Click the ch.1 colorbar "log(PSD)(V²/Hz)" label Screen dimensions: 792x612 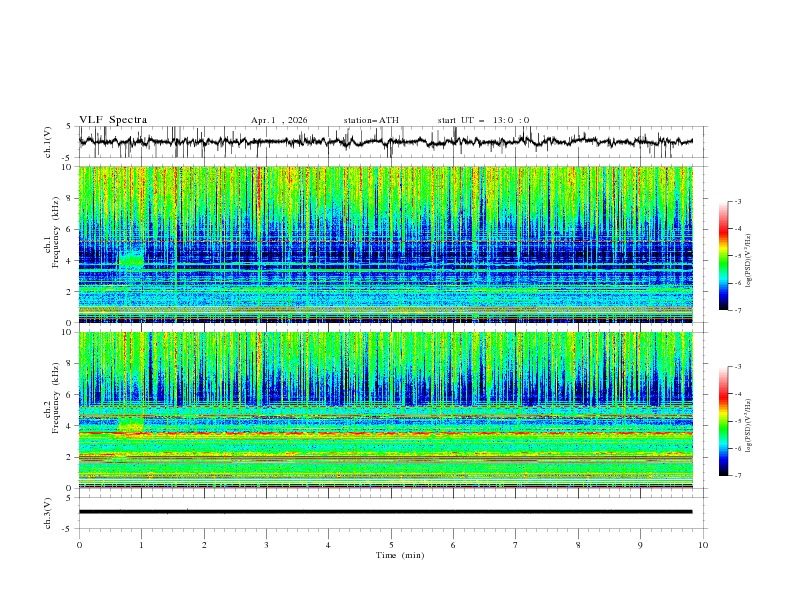tap(749, 261)
